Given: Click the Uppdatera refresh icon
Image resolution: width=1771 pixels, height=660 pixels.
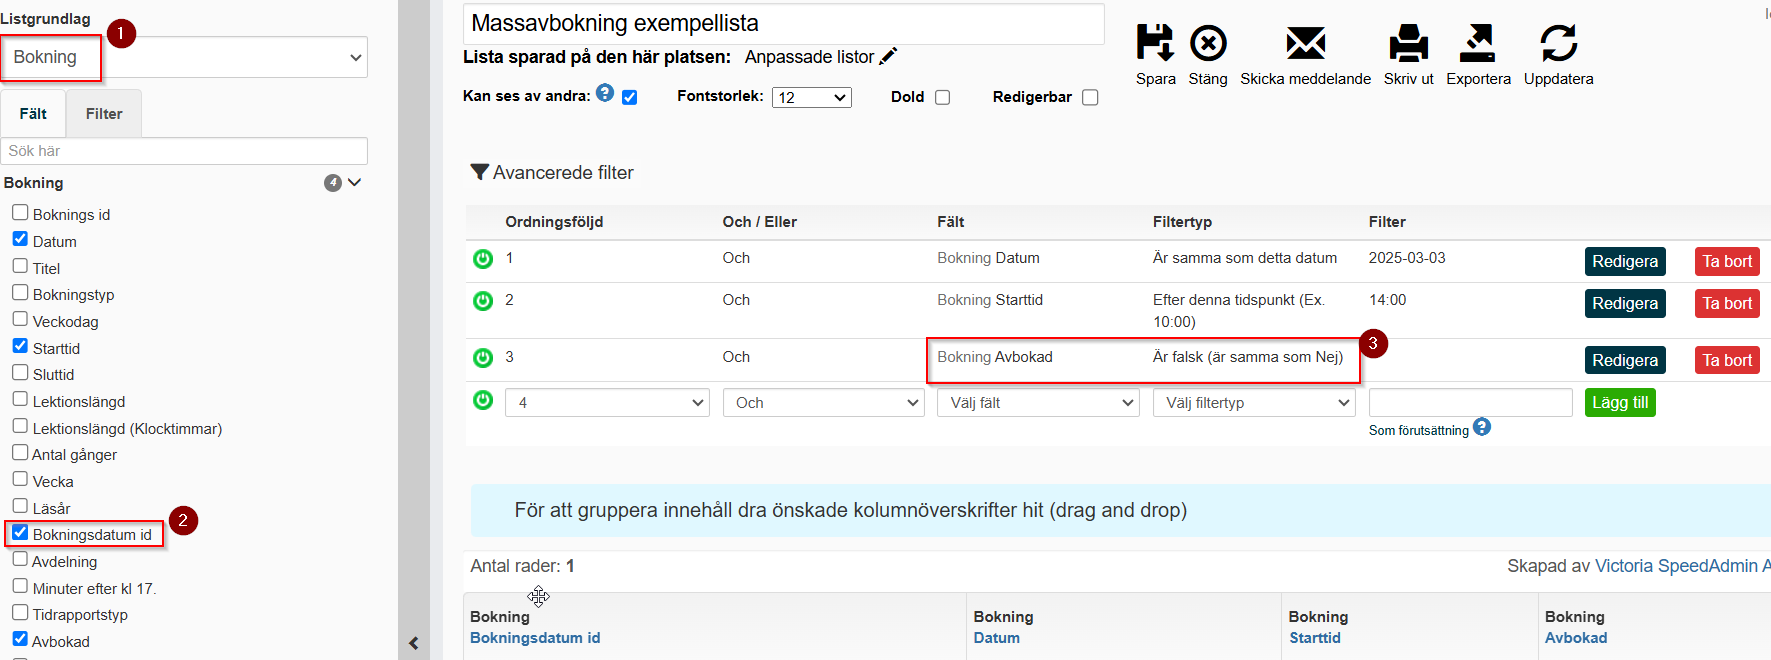Looking at the screenshot, I should coord(1558,43).
